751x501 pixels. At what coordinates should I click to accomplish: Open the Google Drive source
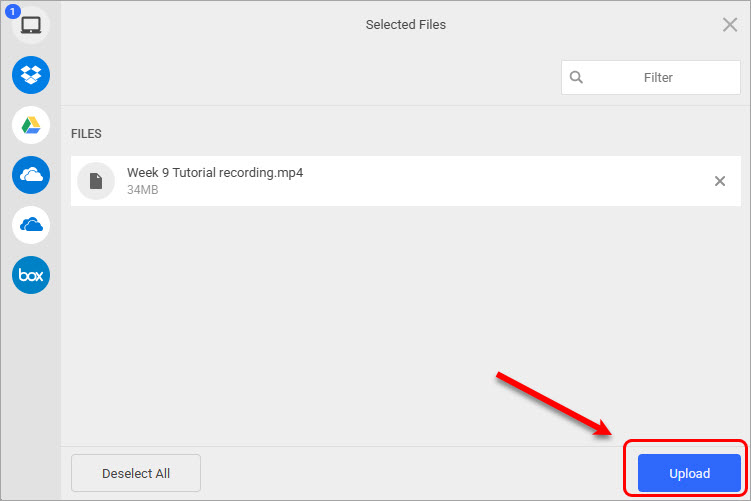31,125
